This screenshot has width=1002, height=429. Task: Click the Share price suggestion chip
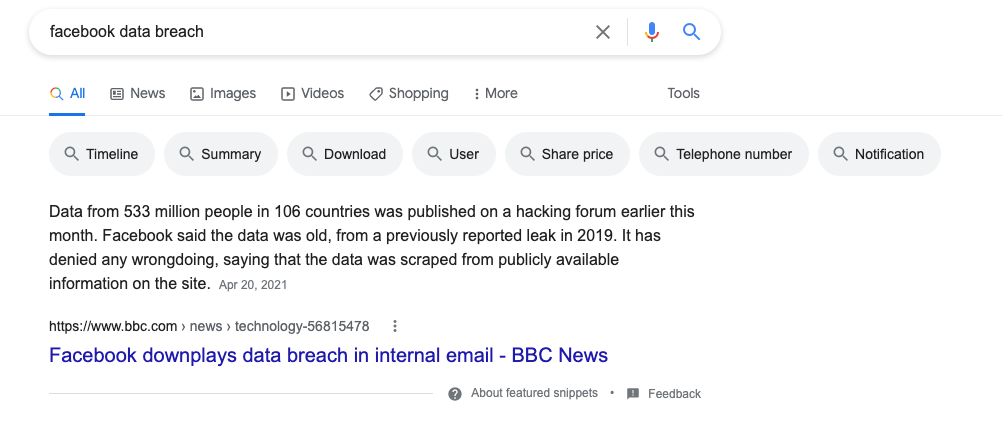(x=566, y=154)
